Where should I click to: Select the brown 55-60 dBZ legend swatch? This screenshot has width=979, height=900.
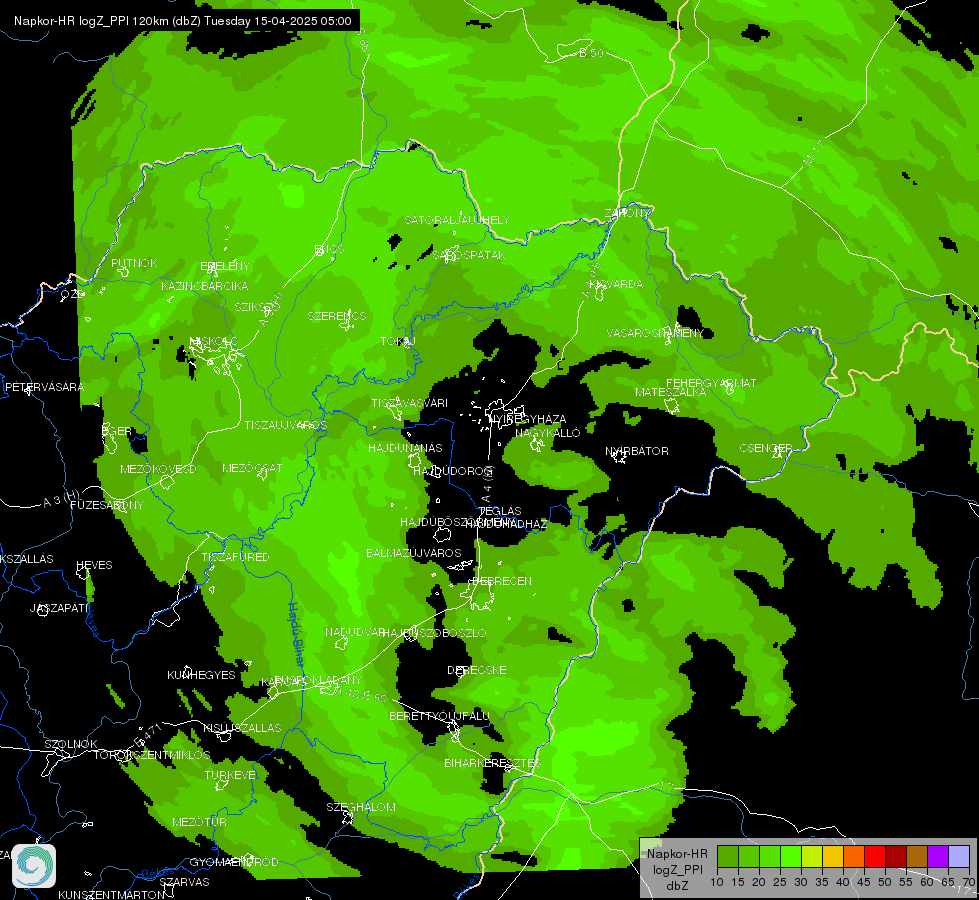click(x=917, y=857)
